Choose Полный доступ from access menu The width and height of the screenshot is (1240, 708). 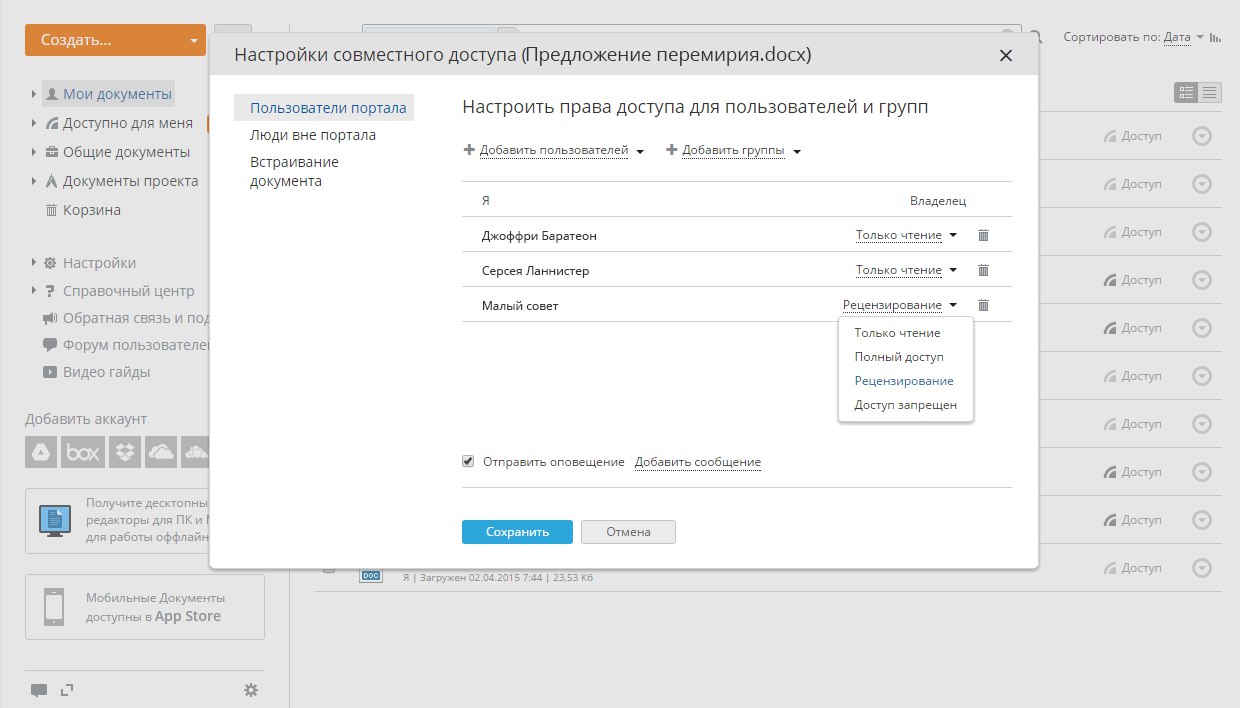(x=899, y=357)
